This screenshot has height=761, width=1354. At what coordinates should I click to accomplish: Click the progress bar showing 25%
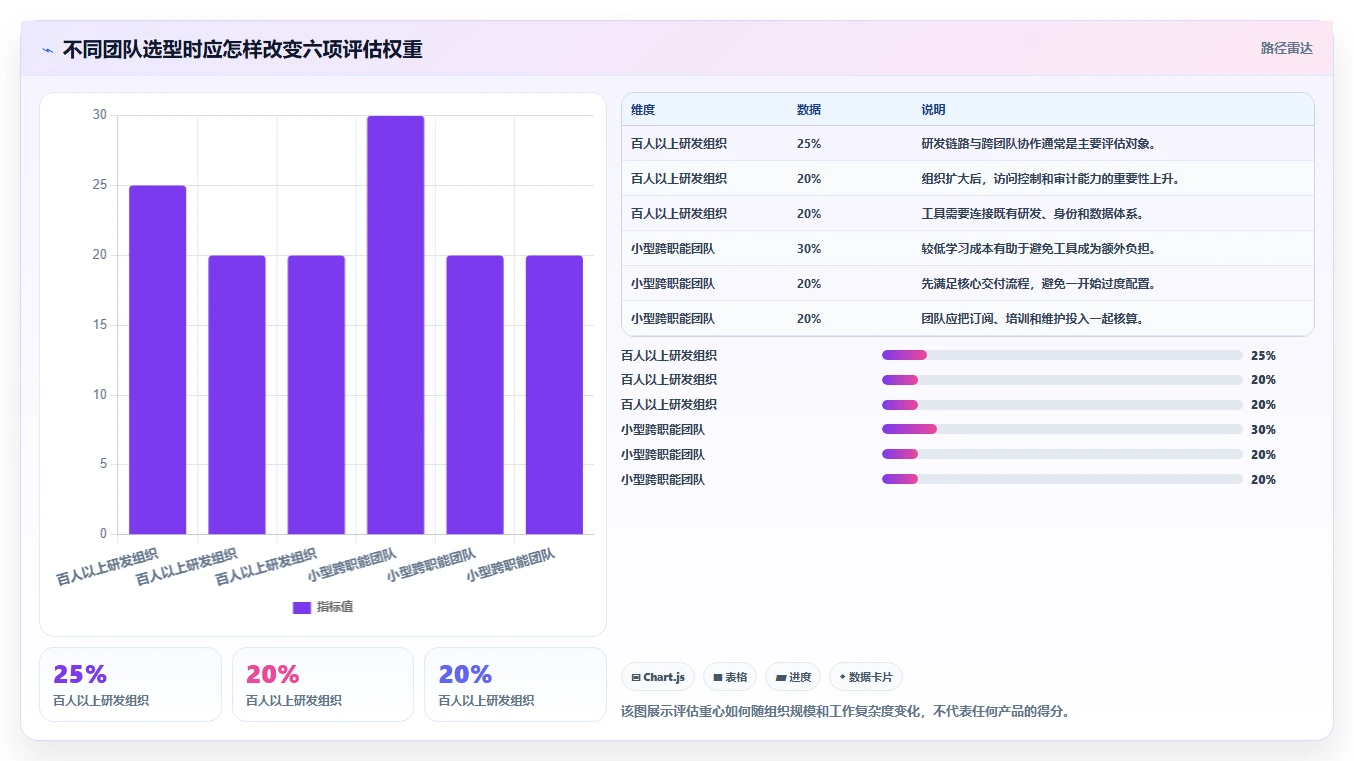tap(1062, 355)
